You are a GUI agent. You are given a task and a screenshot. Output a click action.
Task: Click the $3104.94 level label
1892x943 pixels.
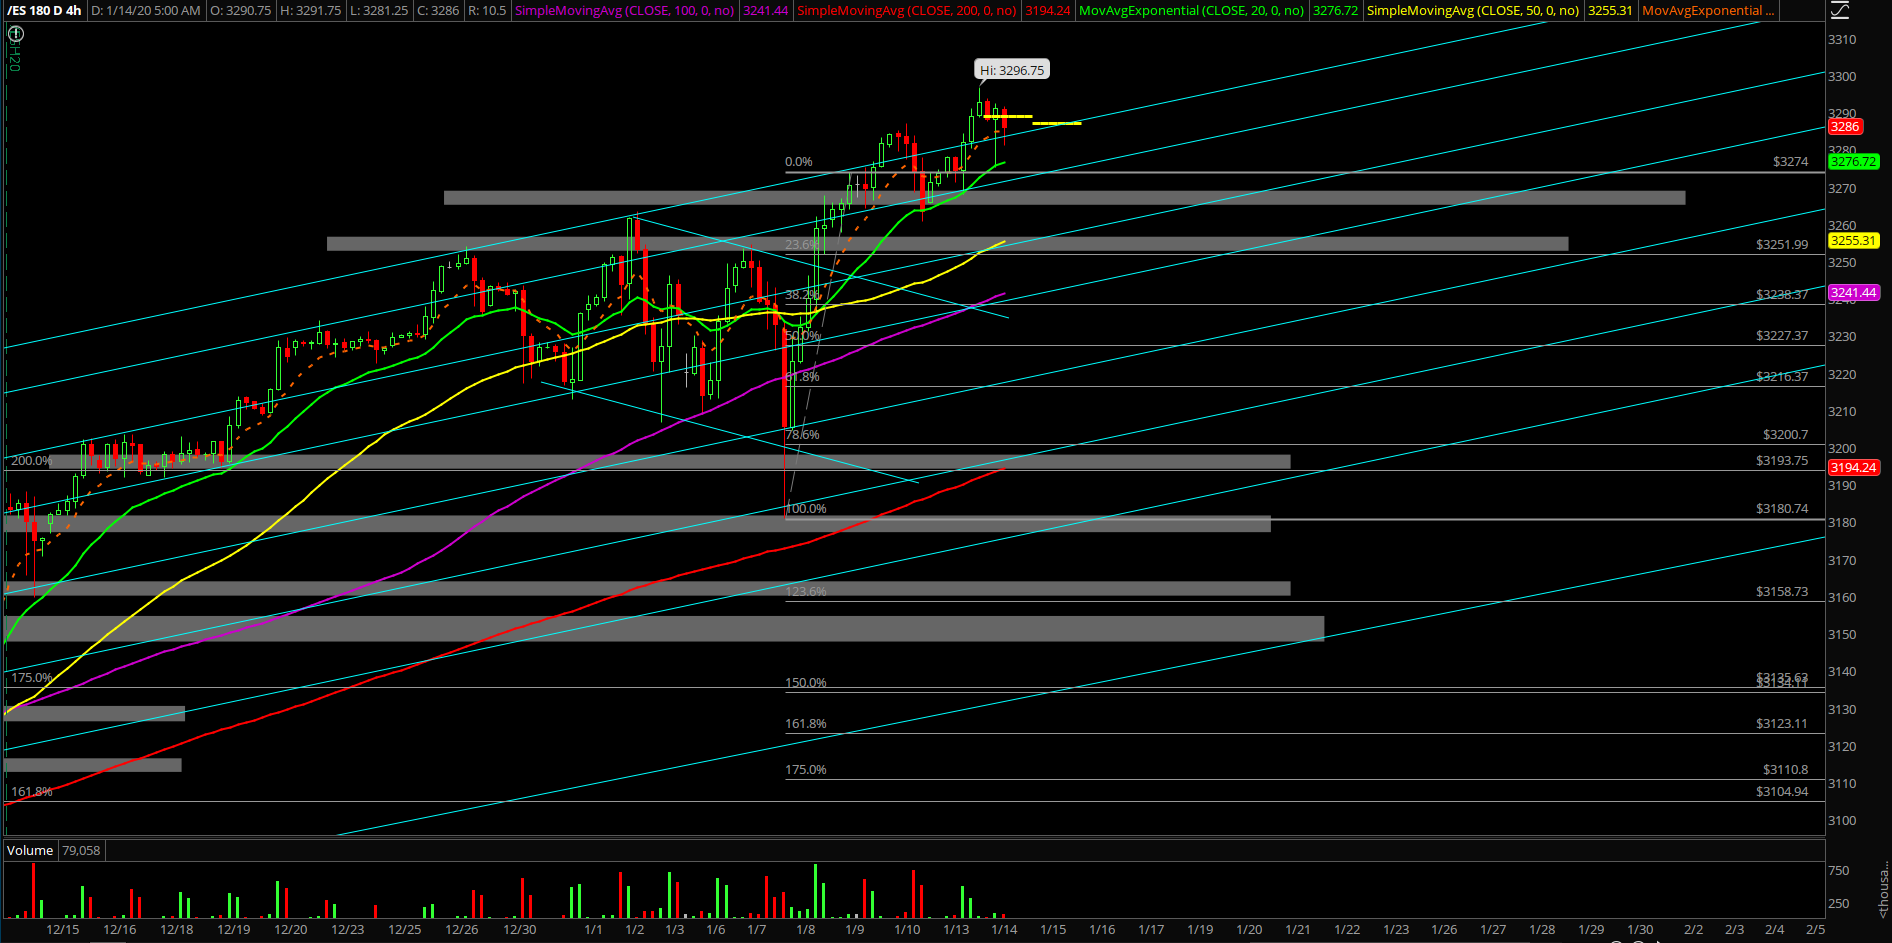[1782, 792]
